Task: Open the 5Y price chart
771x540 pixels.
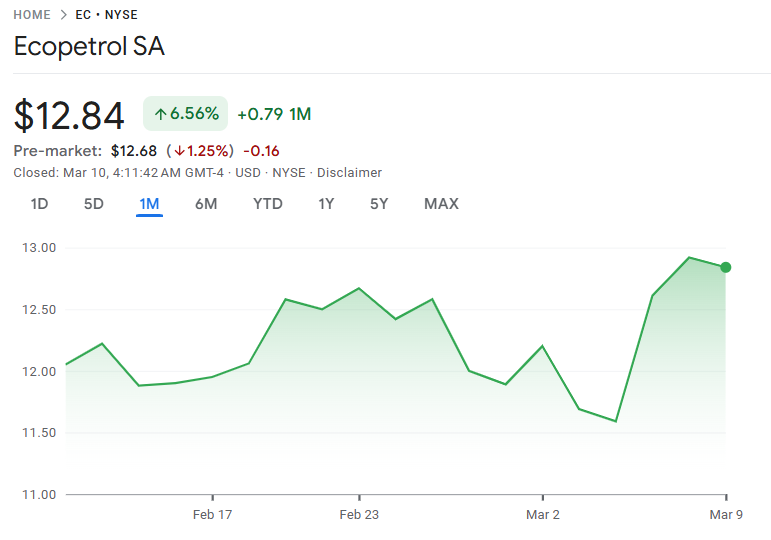Action: pyautogui.click(x=379, y=204)
